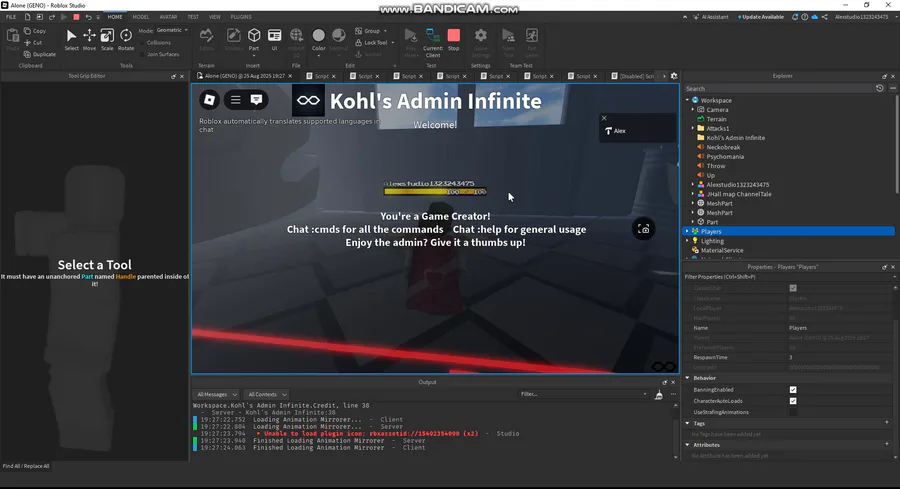The image size is (900, 489).
Task: Switch the Current: Client view
Action: [433, 42]
